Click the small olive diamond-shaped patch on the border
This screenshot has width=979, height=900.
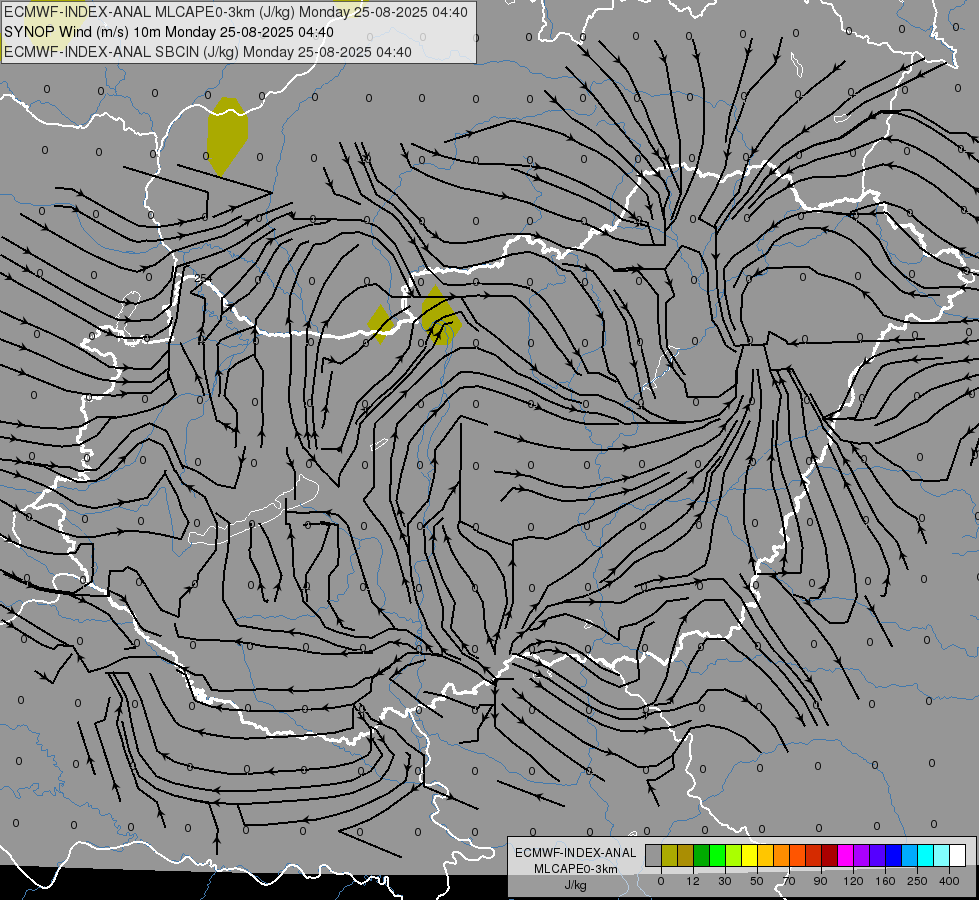tap(380, 324)
